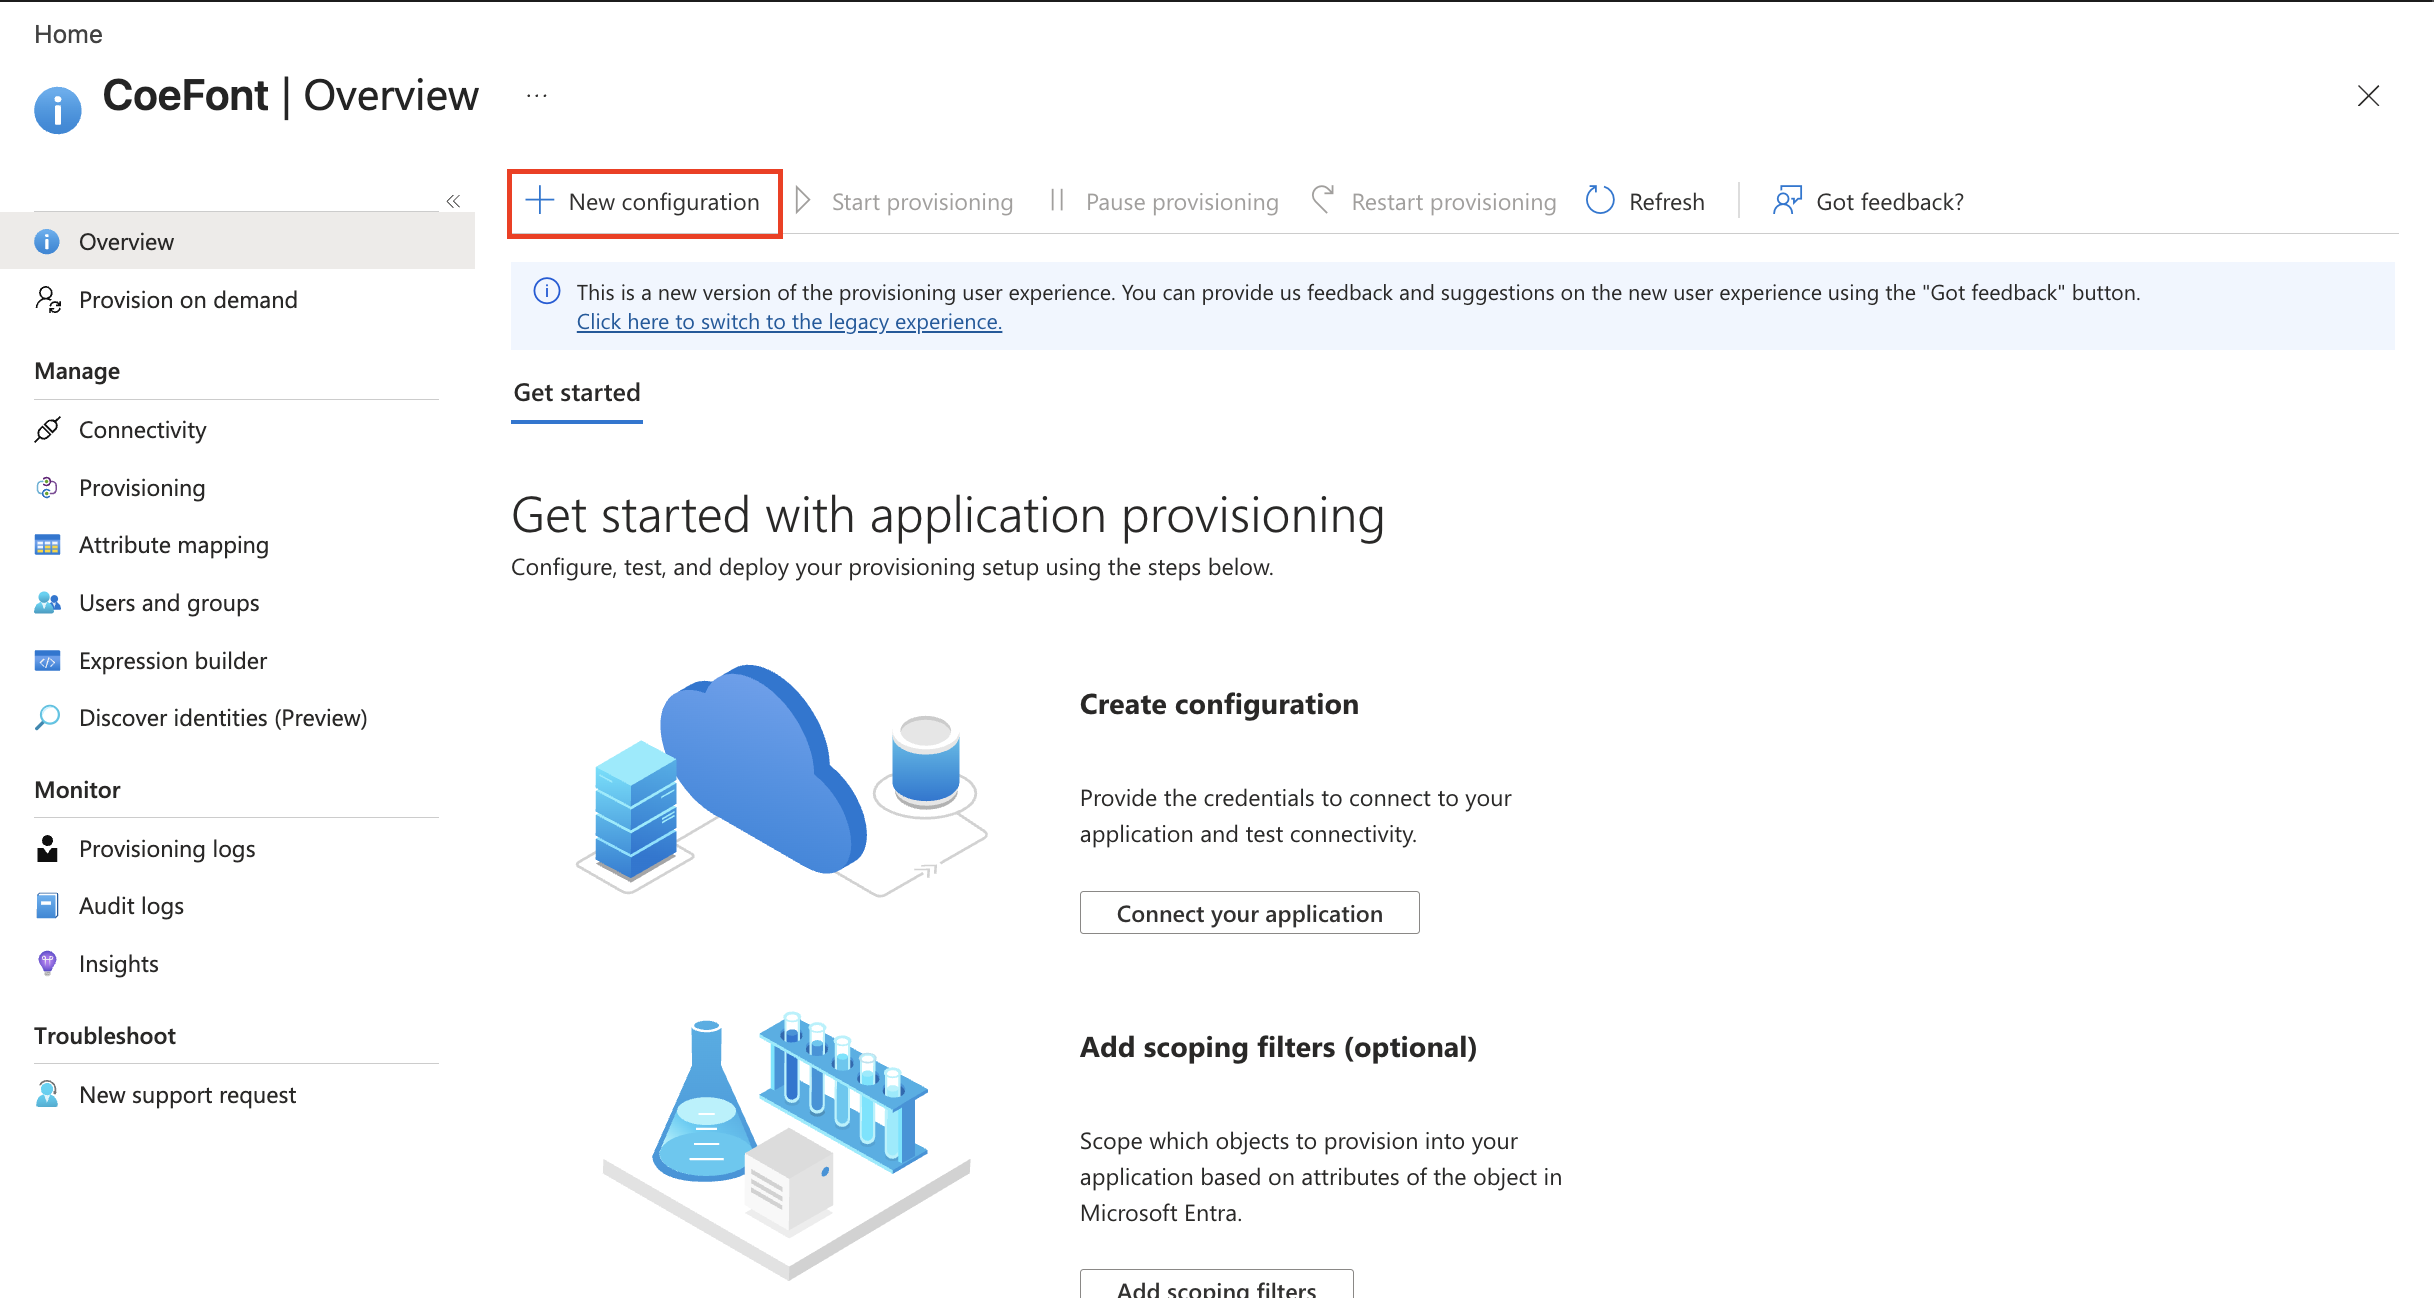This screenshot has height=1298, width=2434.
Task: Open the Overview menu item
Action: tap(237, 242)
